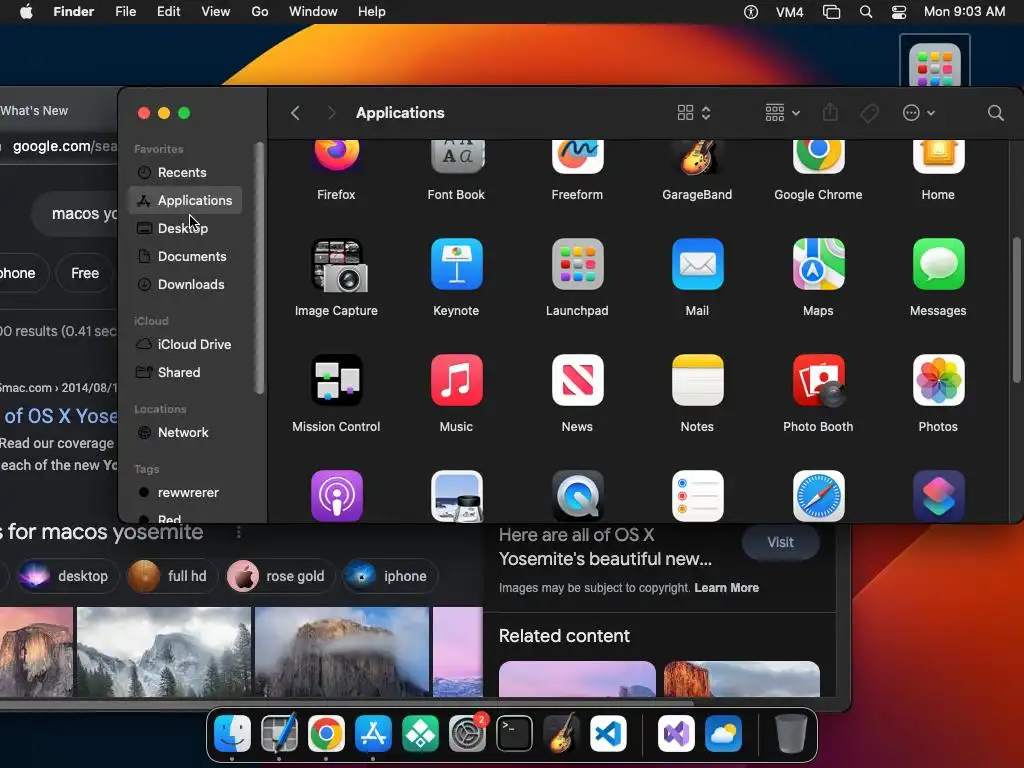Screen dimensions: 1024x768
Task: Open the Edit menu
Action: pyautogui.click(x=168, y=12)
